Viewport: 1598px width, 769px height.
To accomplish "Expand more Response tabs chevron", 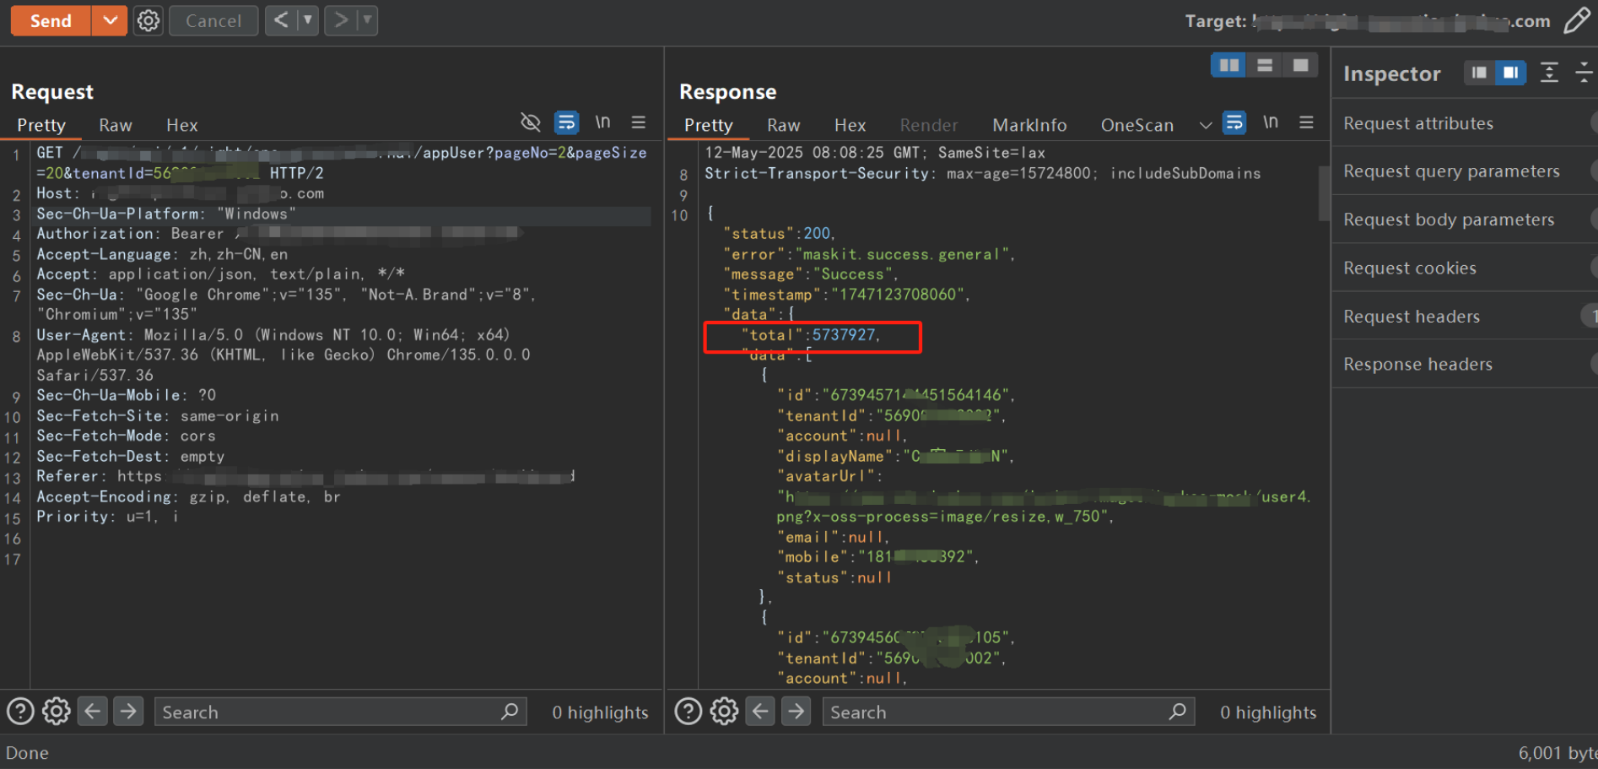I will click(1205, 125).
